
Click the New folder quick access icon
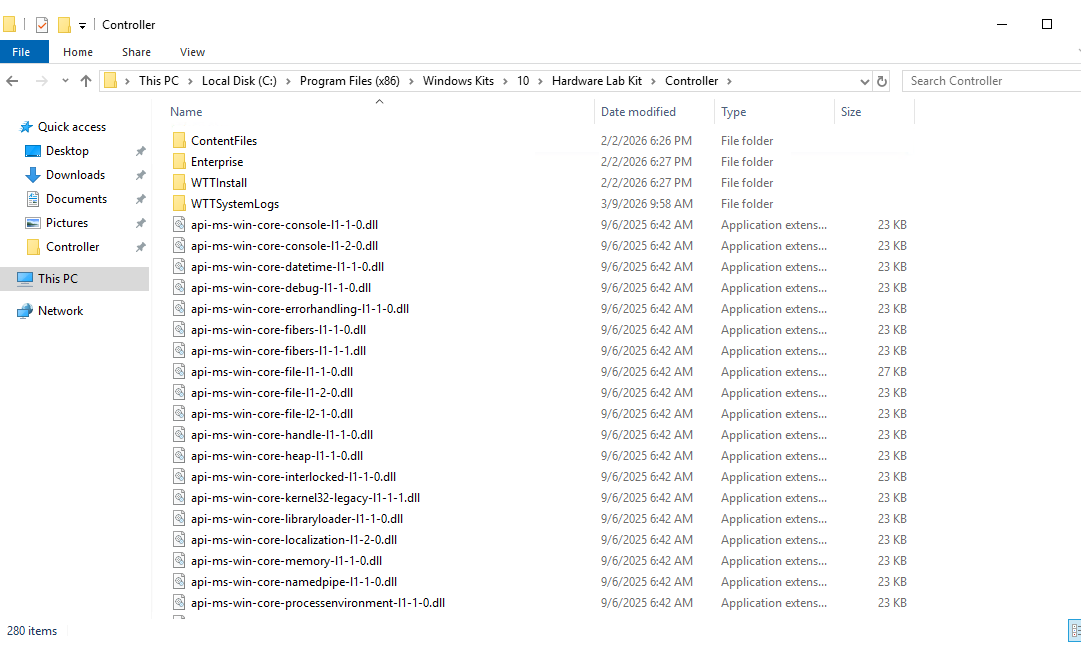tap(64, 25)
